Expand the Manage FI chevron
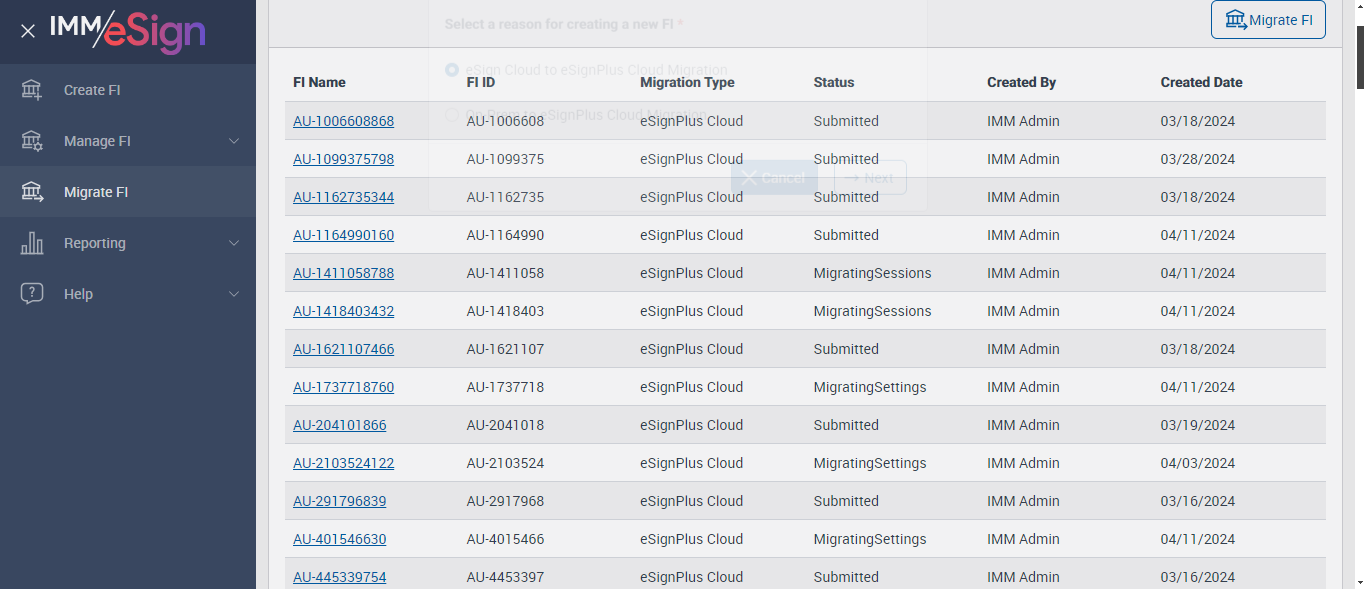 (x=234, y=141)
